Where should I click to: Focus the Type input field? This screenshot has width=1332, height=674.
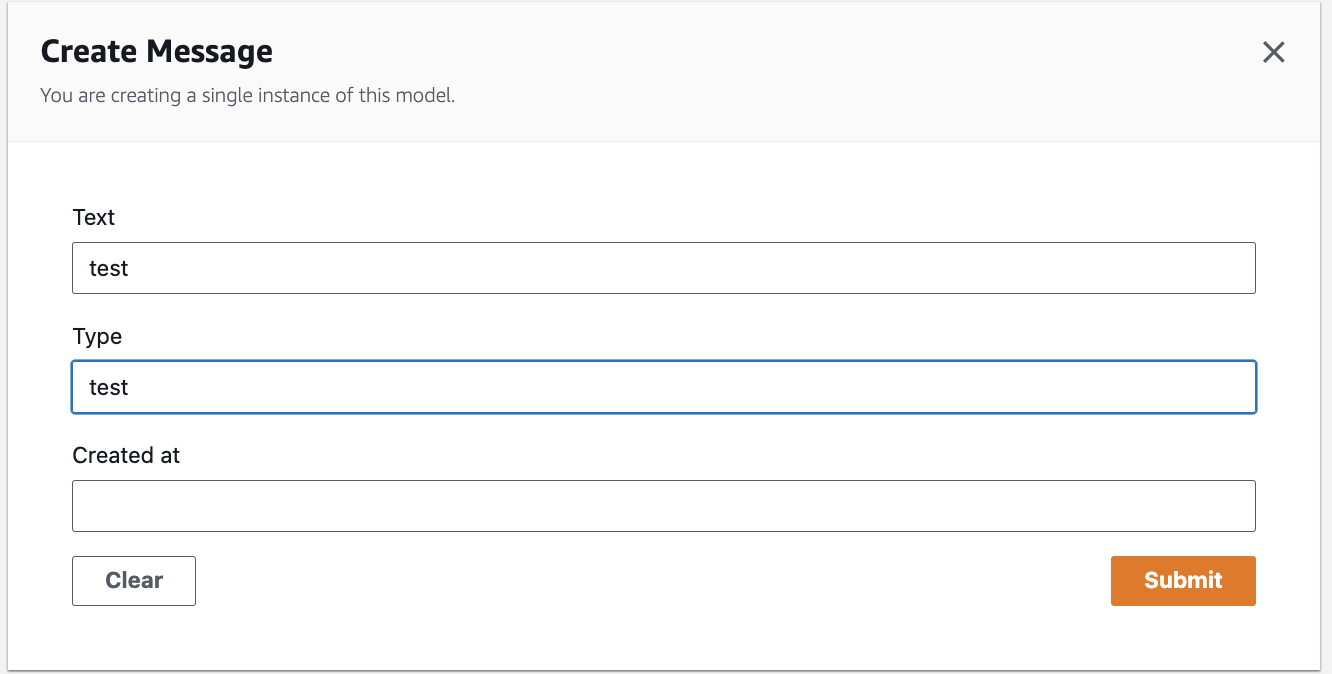tap(663, 387)
